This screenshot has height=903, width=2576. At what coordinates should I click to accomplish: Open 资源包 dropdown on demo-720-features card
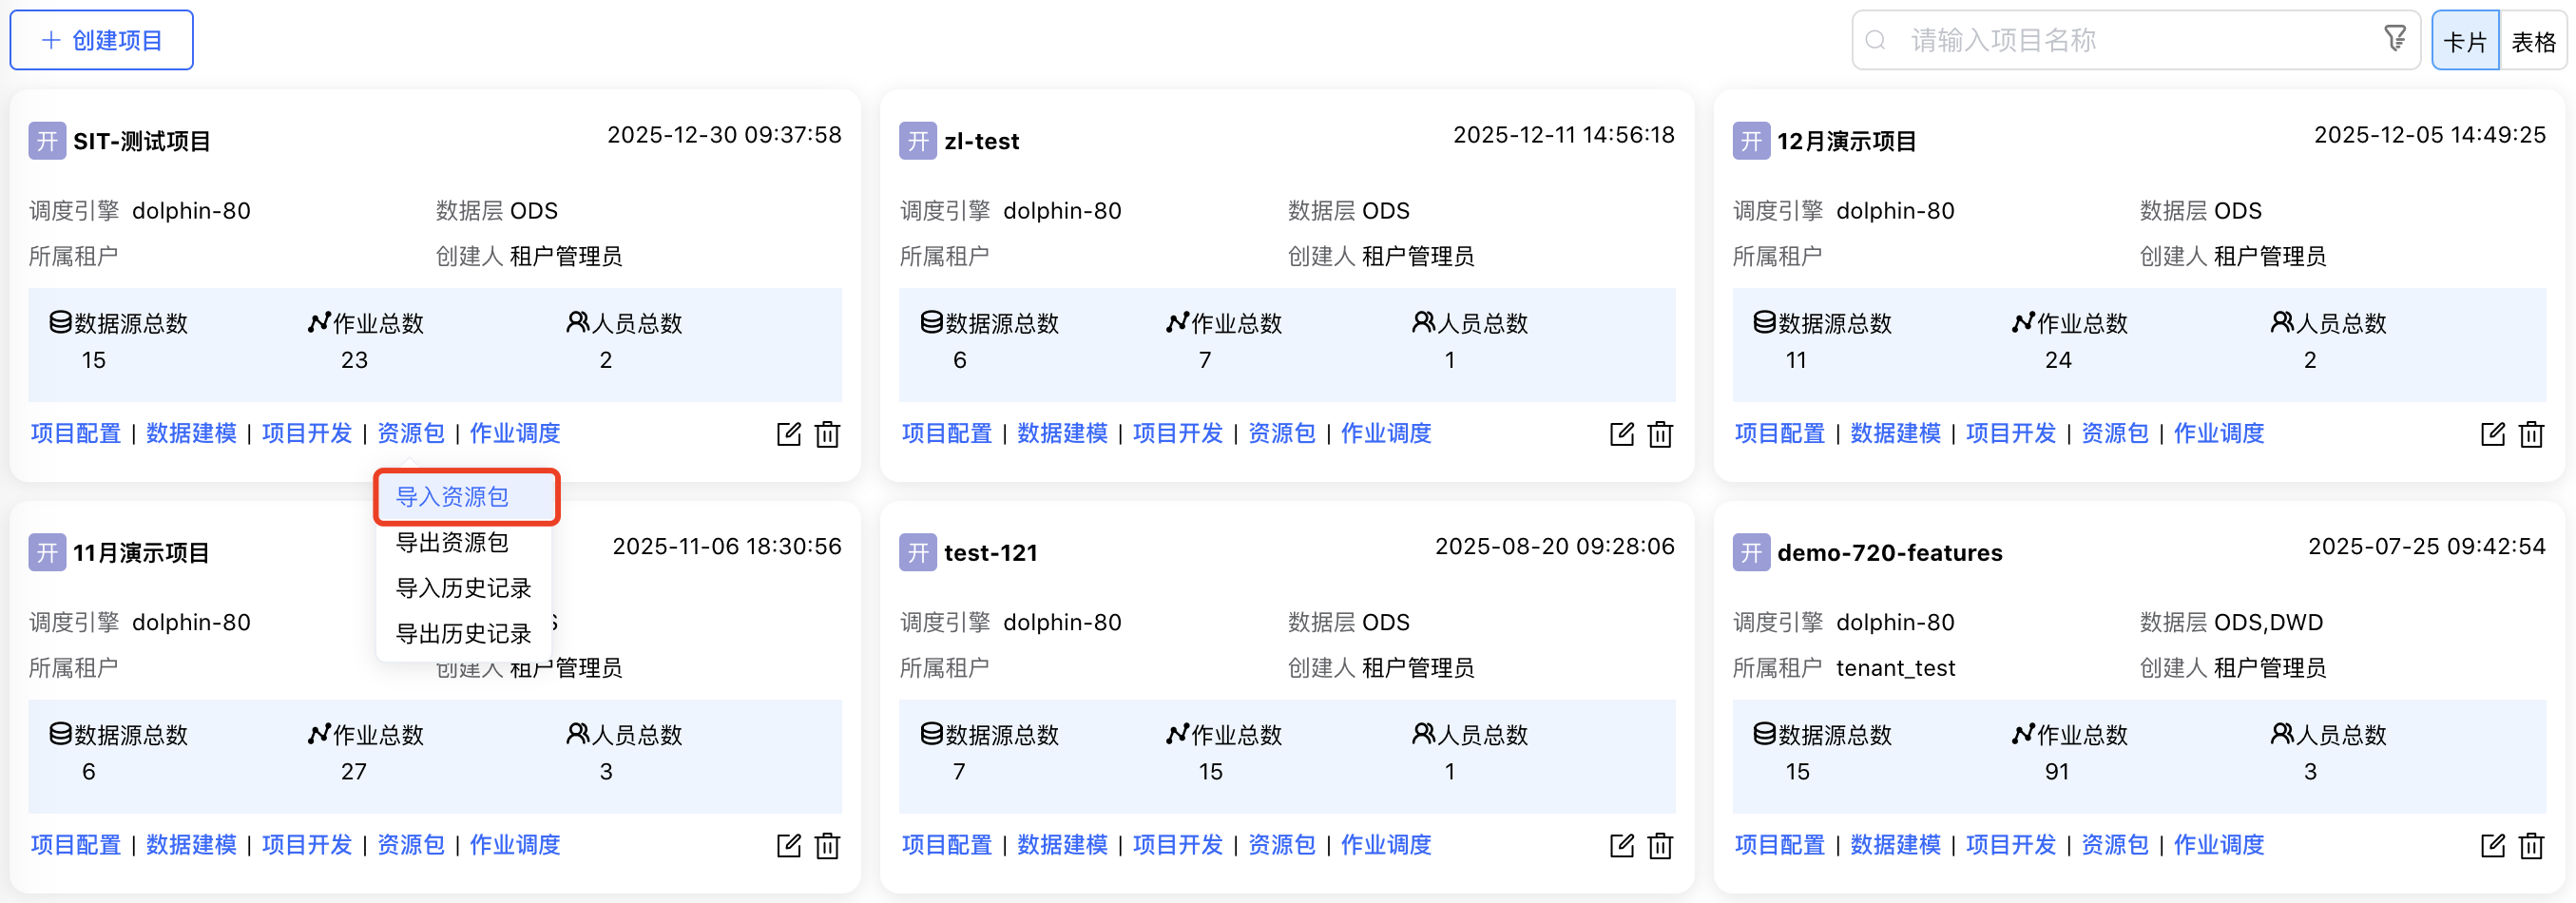(2114, 845)
